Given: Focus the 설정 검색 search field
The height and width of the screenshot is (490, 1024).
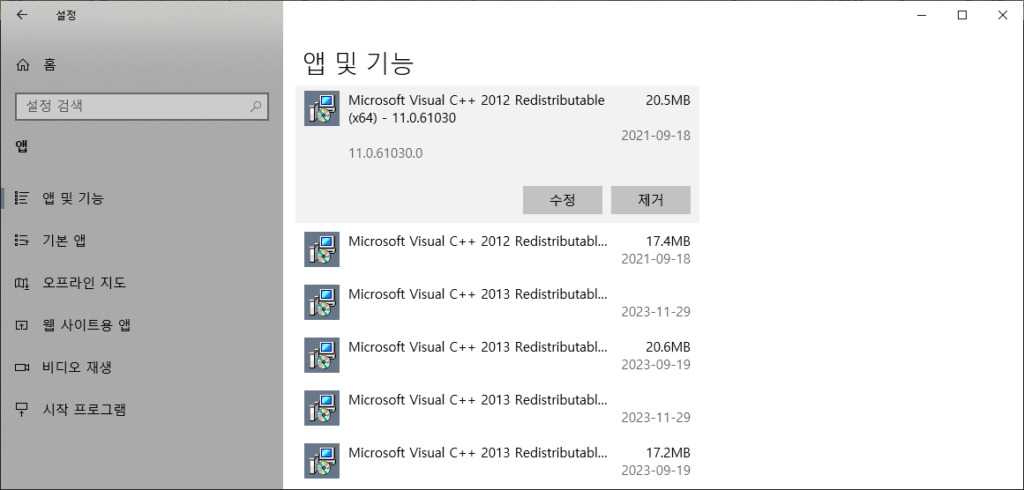Looking at the screenshot, I should tap(141, 106).
